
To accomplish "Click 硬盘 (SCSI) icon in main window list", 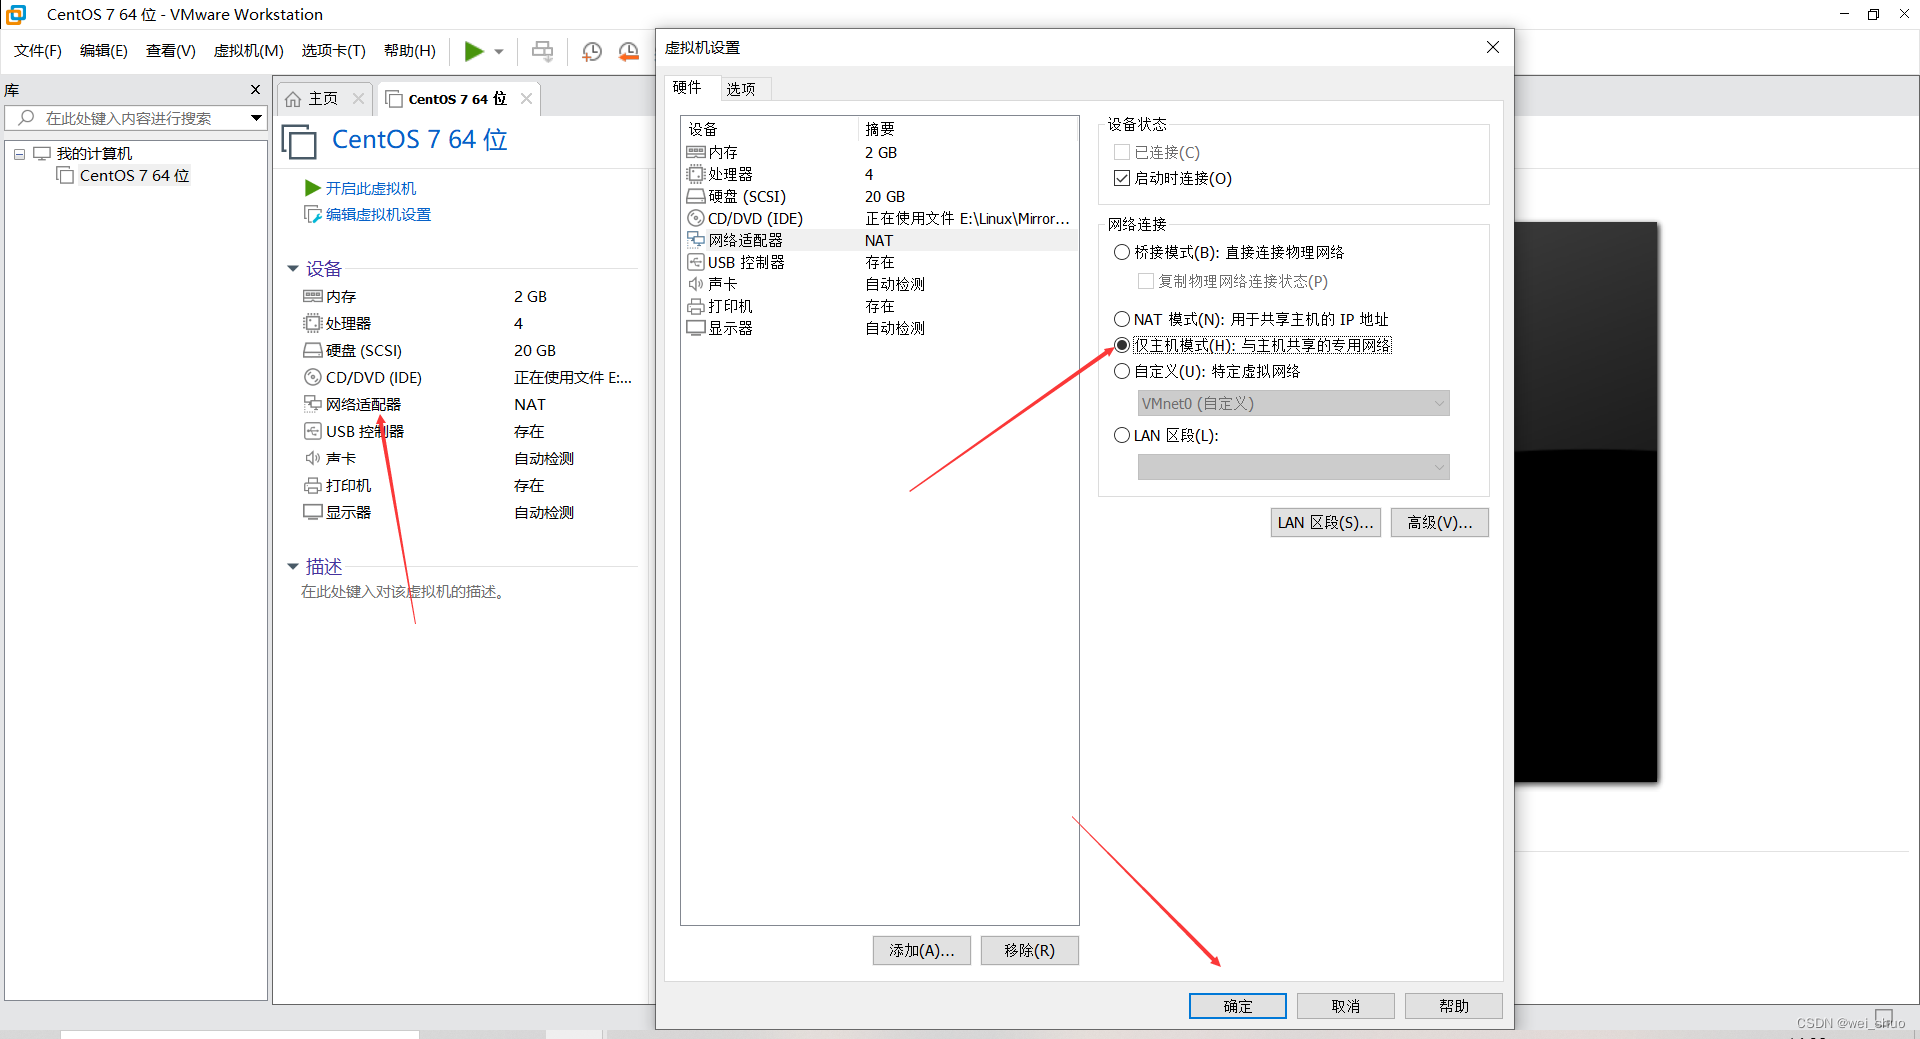I will 313,350.
